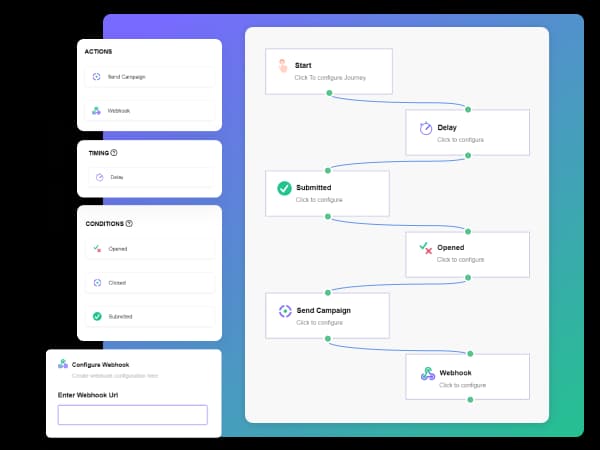
Task: Click the green connector dot below Webhook node
Action: [469, 399]
